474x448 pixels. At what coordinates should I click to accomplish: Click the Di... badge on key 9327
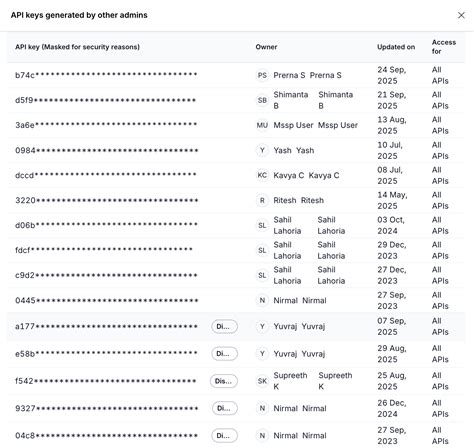click(x=225, y=408)
